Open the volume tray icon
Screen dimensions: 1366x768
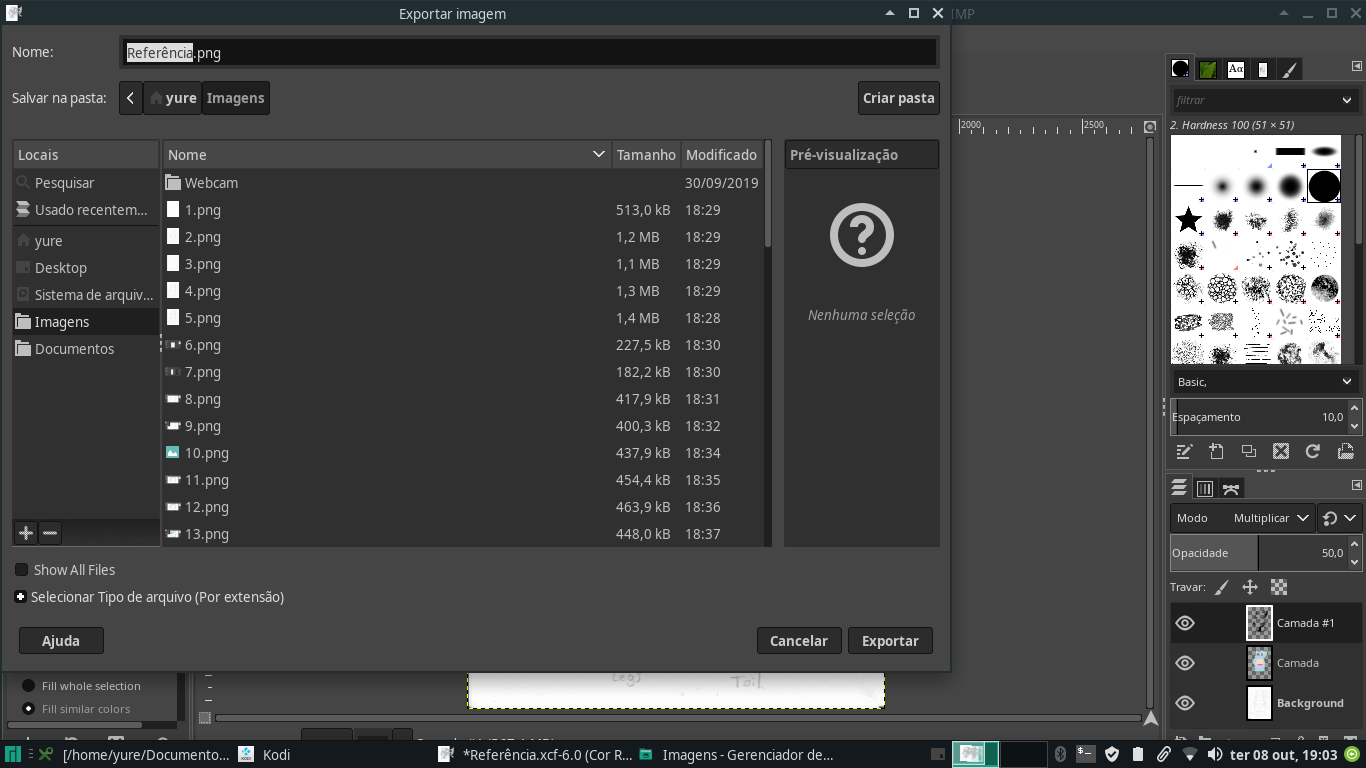(x=1215, y=754)
